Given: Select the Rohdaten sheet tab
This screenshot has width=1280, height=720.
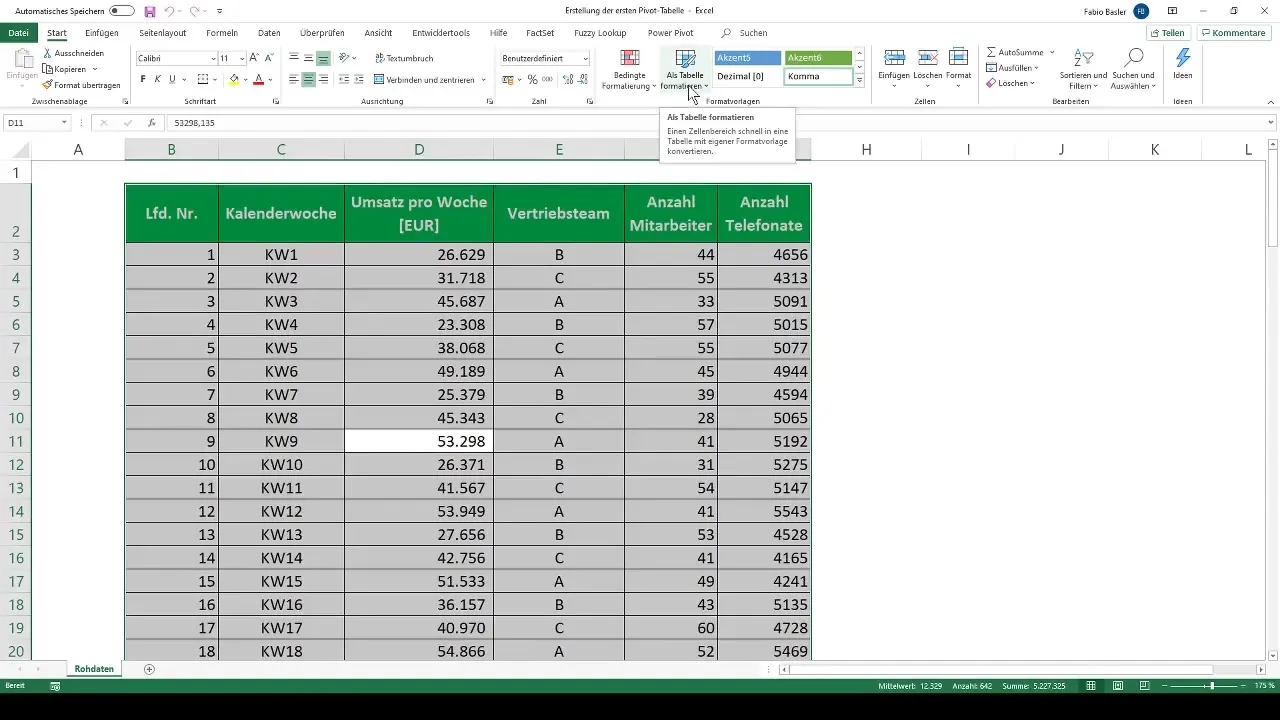Looking at the screenshot, I should click(x=95, y=669).
